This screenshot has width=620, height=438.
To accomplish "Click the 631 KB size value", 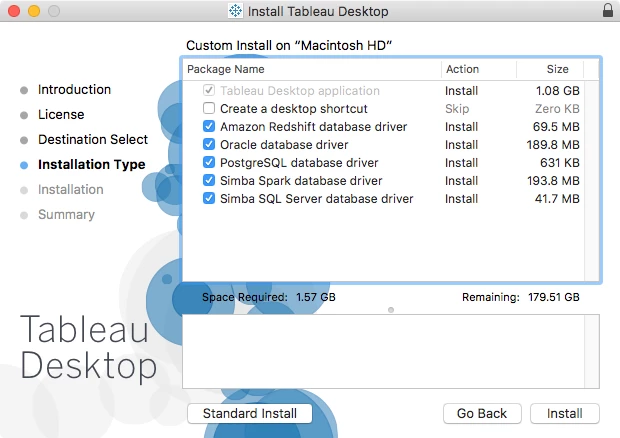I will pos(560,162).
